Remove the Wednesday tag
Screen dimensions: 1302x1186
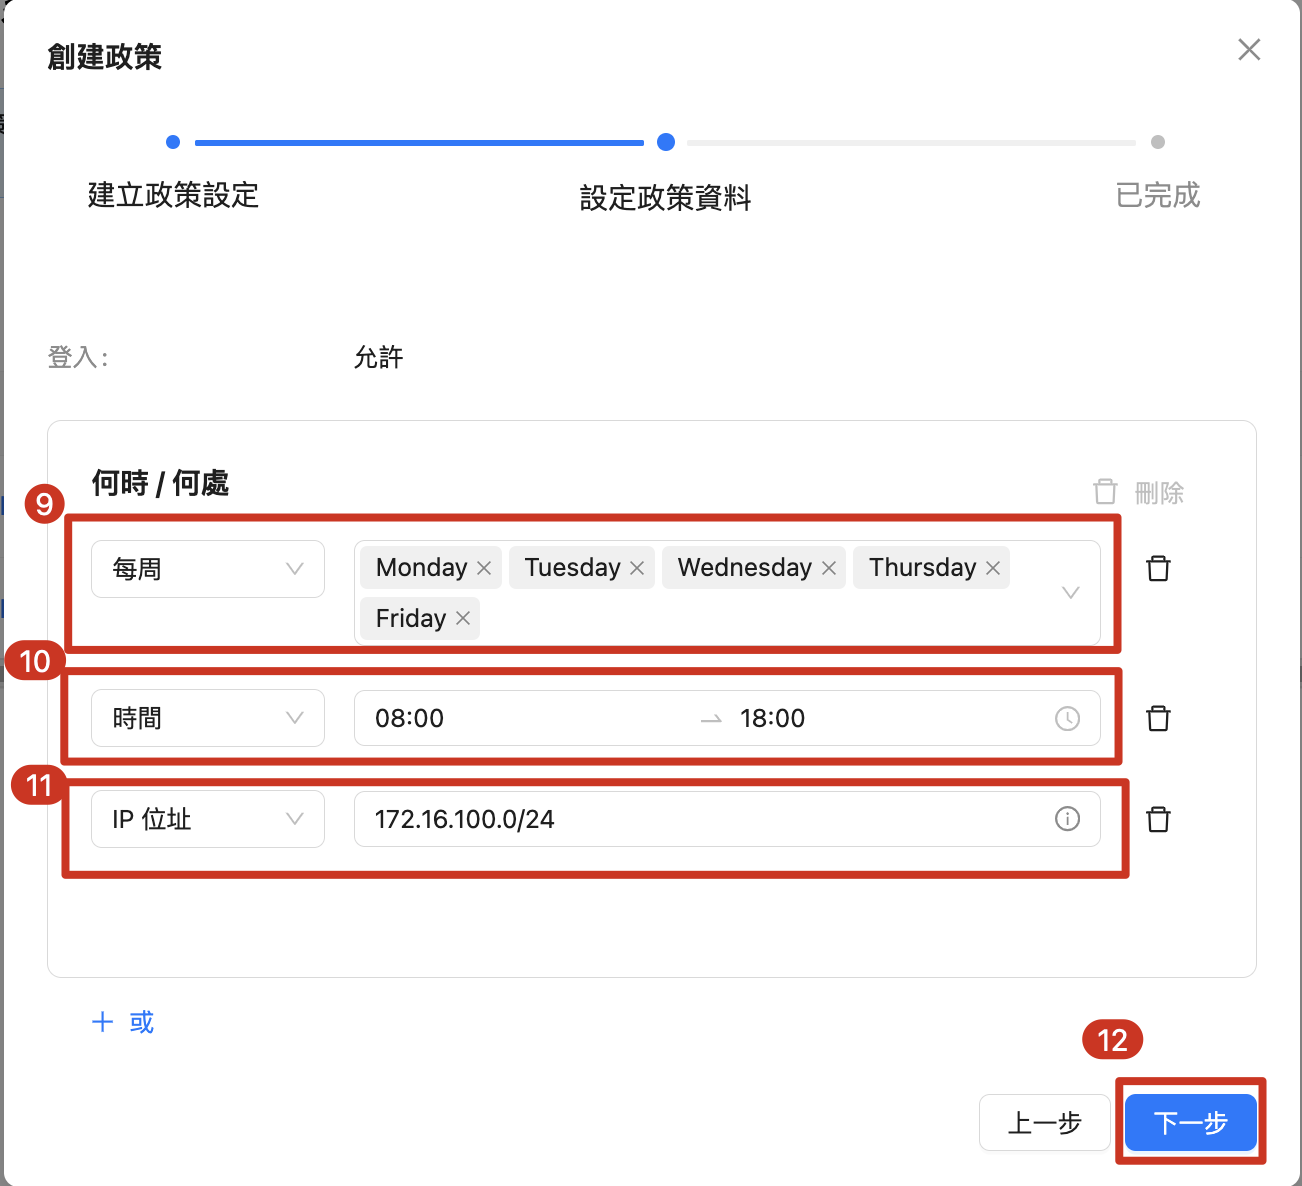click(x=829, y=568)
